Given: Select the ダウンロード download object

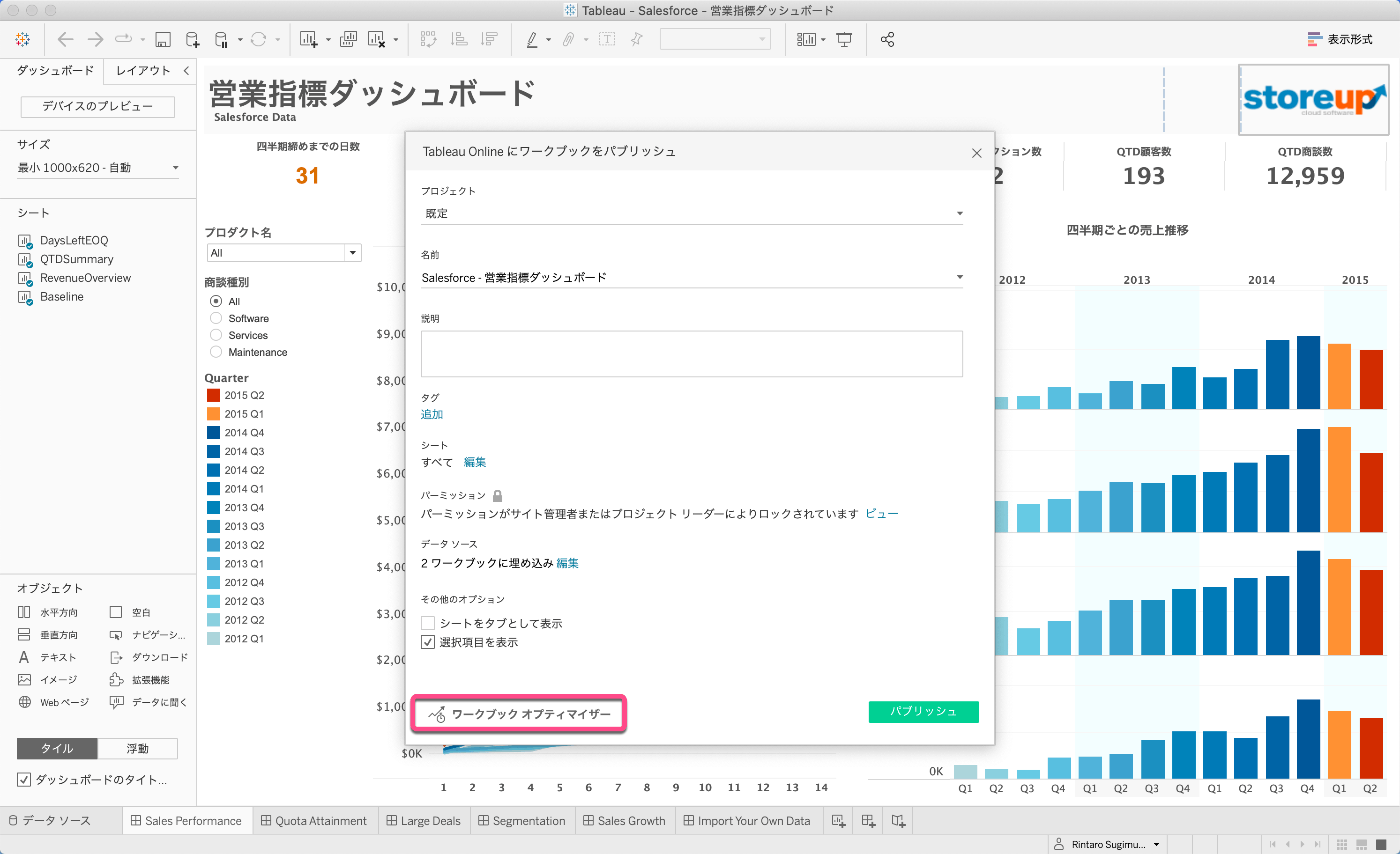Looking at the screenshot, I should [148, 657].
